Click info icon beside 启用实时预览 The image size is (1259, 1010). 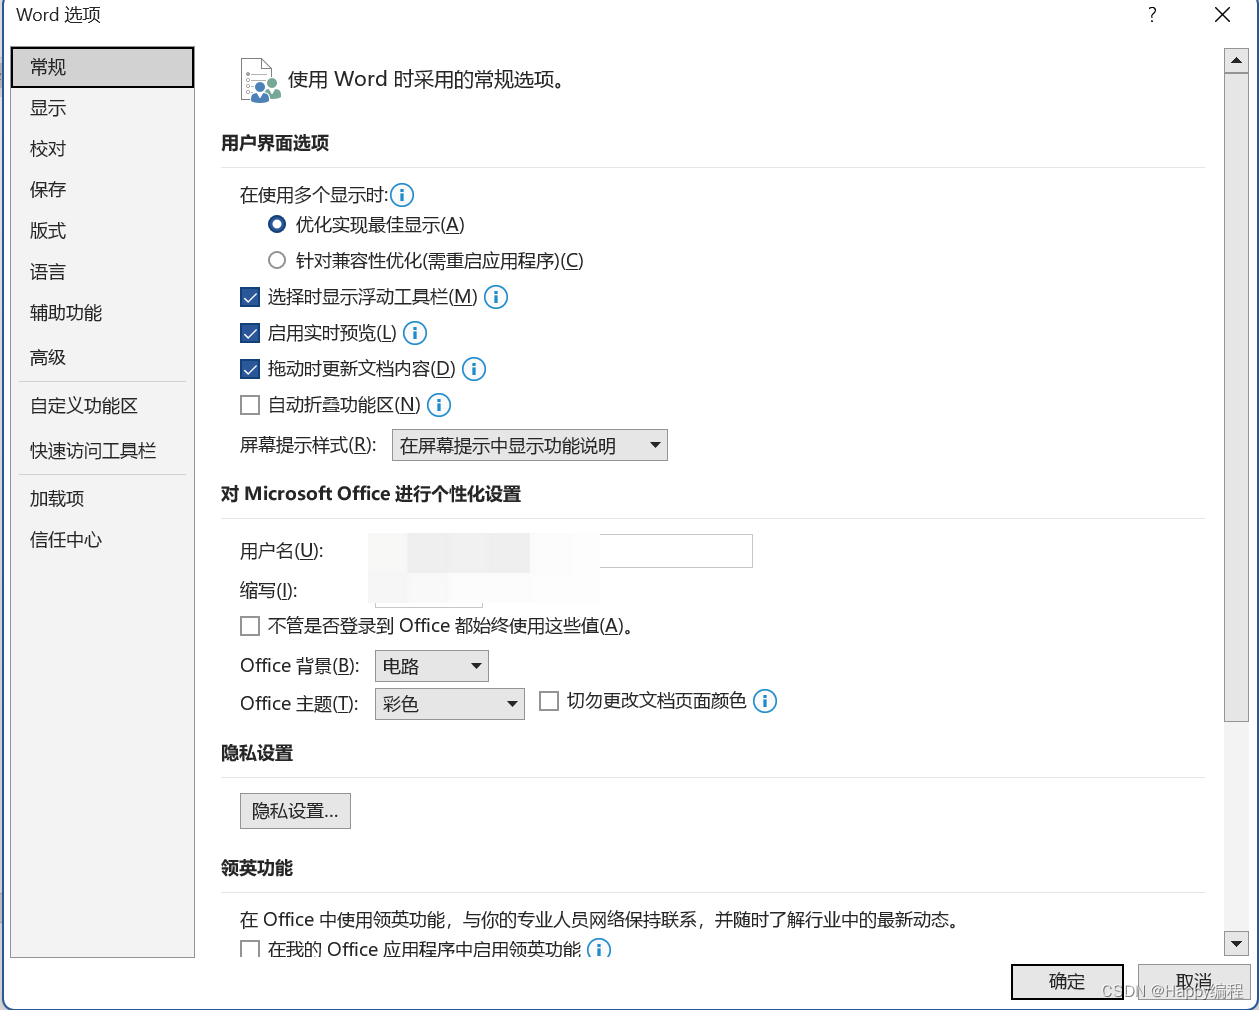pyautogui.click(x=415, y=333)
